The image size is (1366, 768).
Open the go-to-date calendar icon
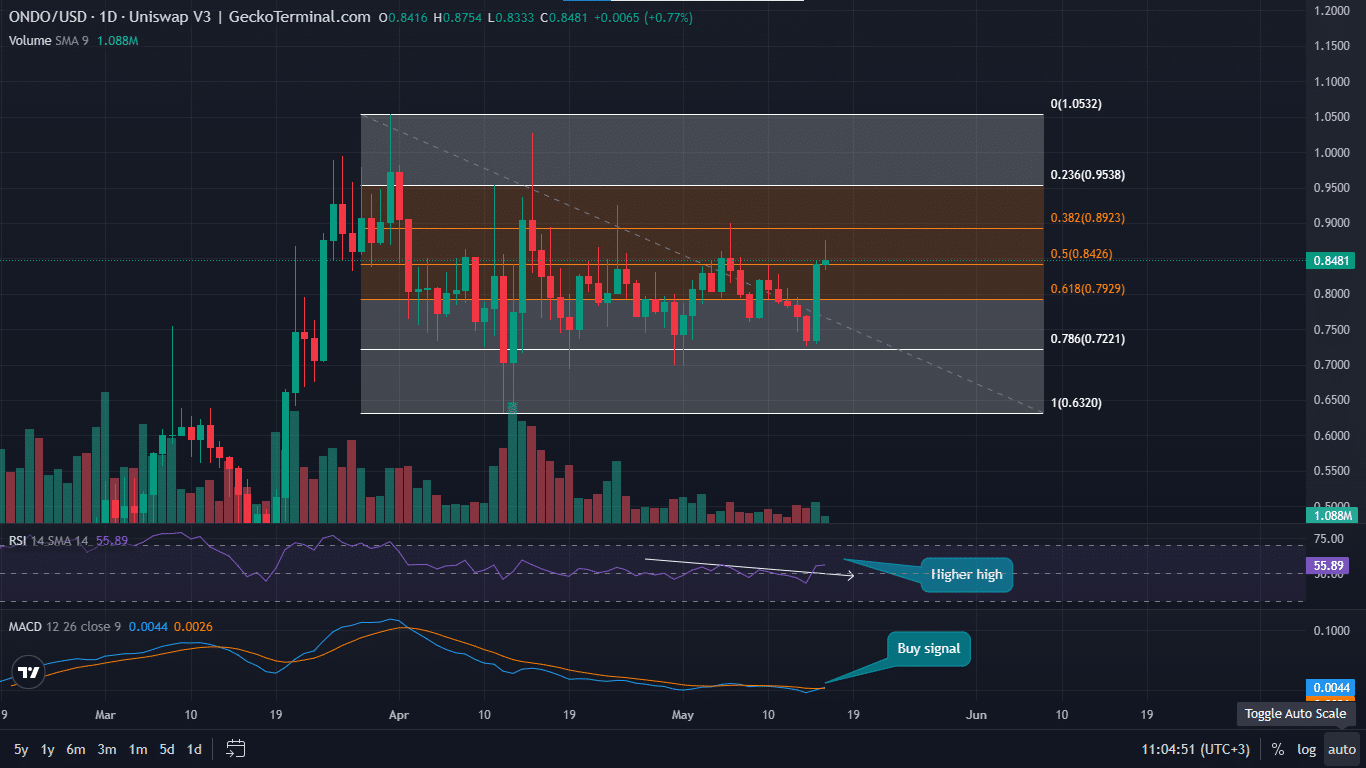click(x=236, y=748)
